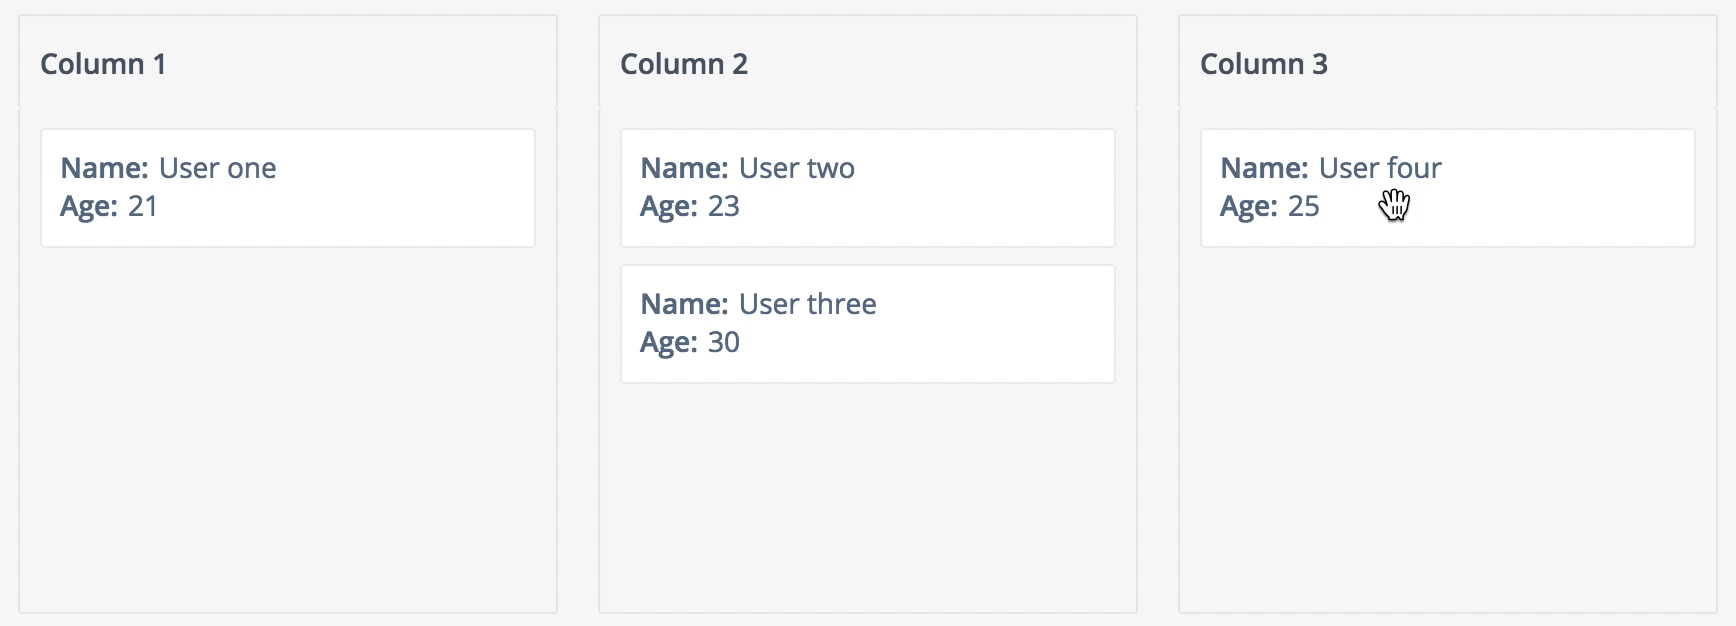Click the empty area of Column 3
This screenshot has height=626, width=1736.
click(1447, 430)
